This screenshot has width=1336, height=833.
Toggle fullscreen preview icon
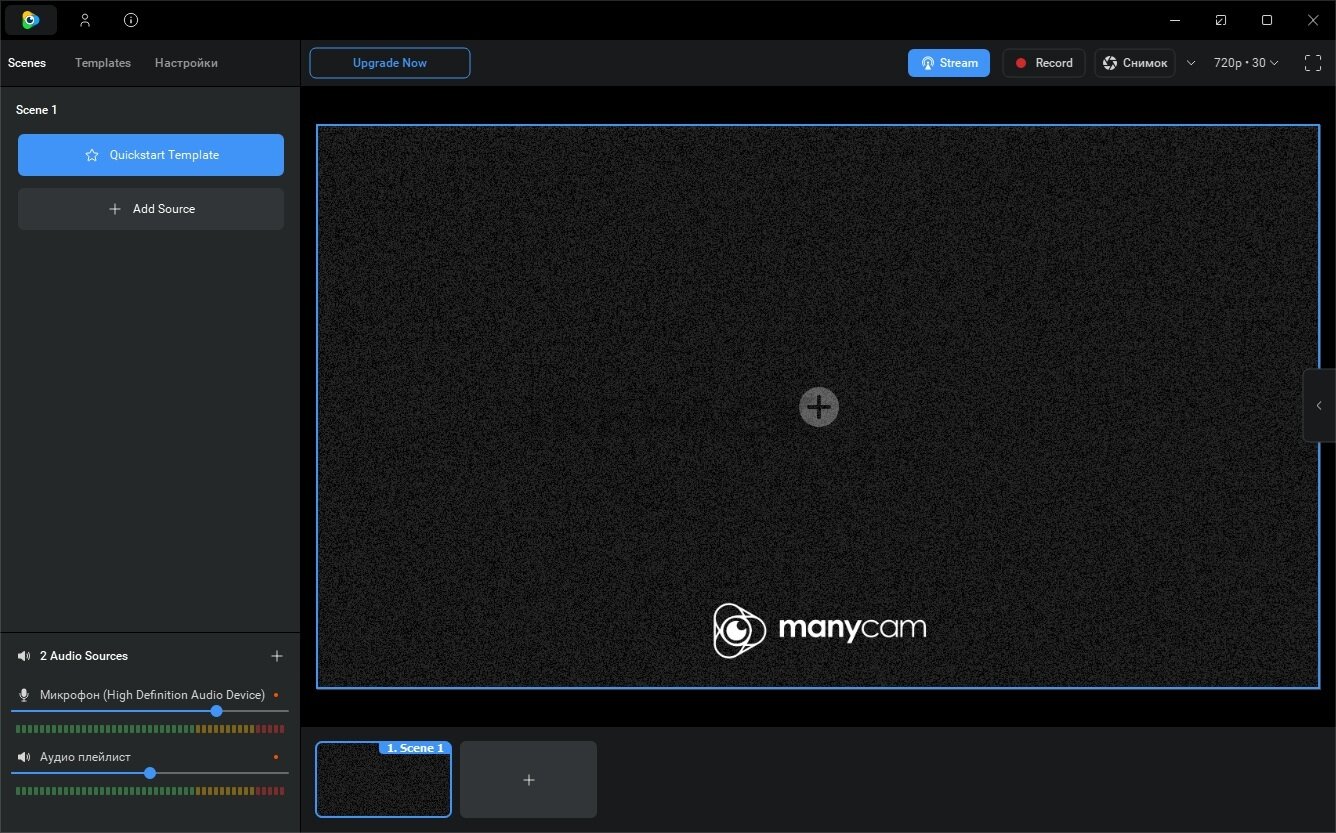[1313, 63]
